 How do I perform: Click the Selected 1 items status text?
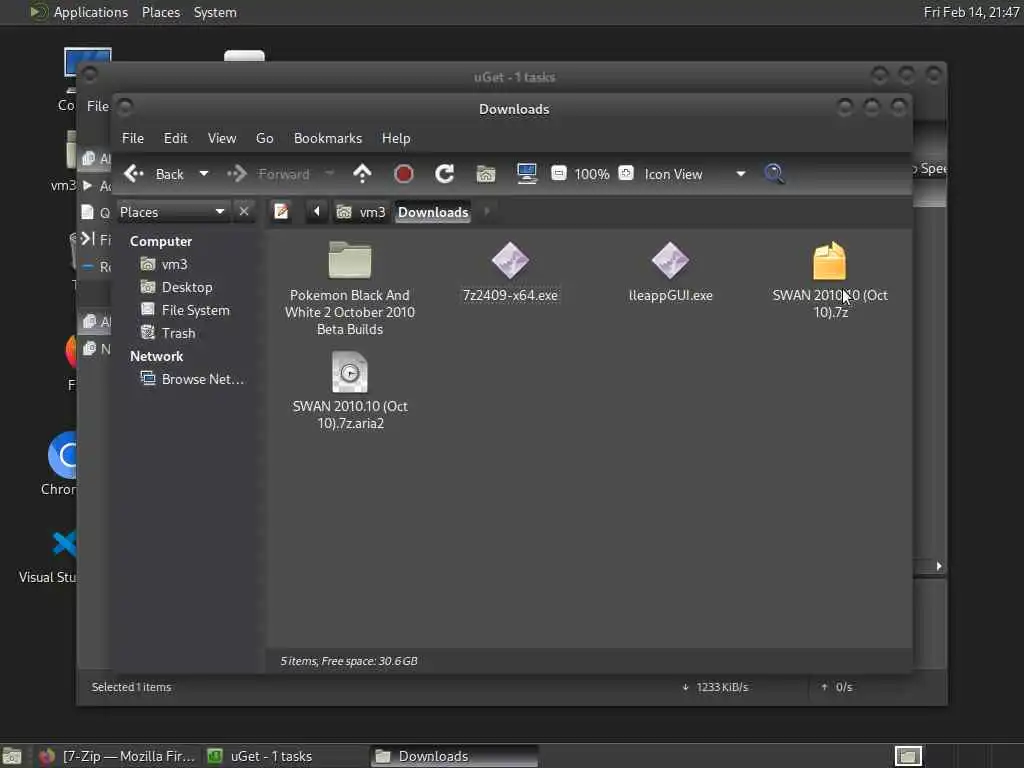(x=131, y=687)
